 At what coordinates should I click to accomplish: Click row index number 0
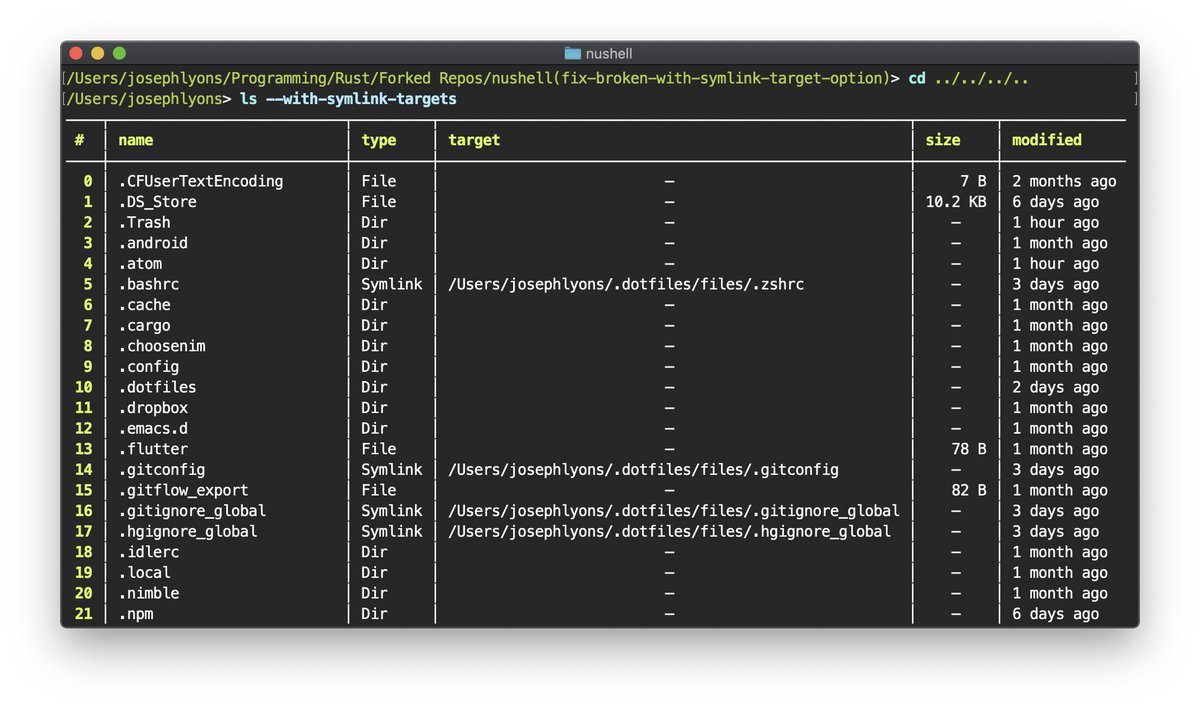click(x=88, y=181)
